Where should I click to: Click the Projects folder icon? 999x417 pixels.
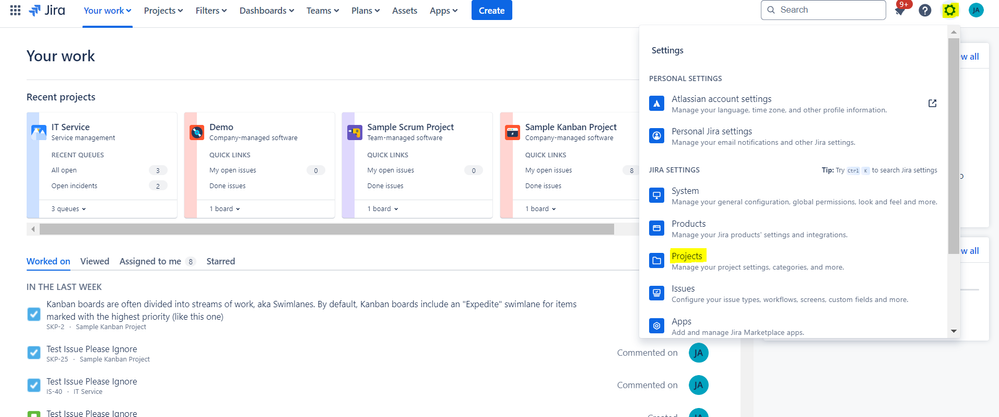(x=656, y=261)
